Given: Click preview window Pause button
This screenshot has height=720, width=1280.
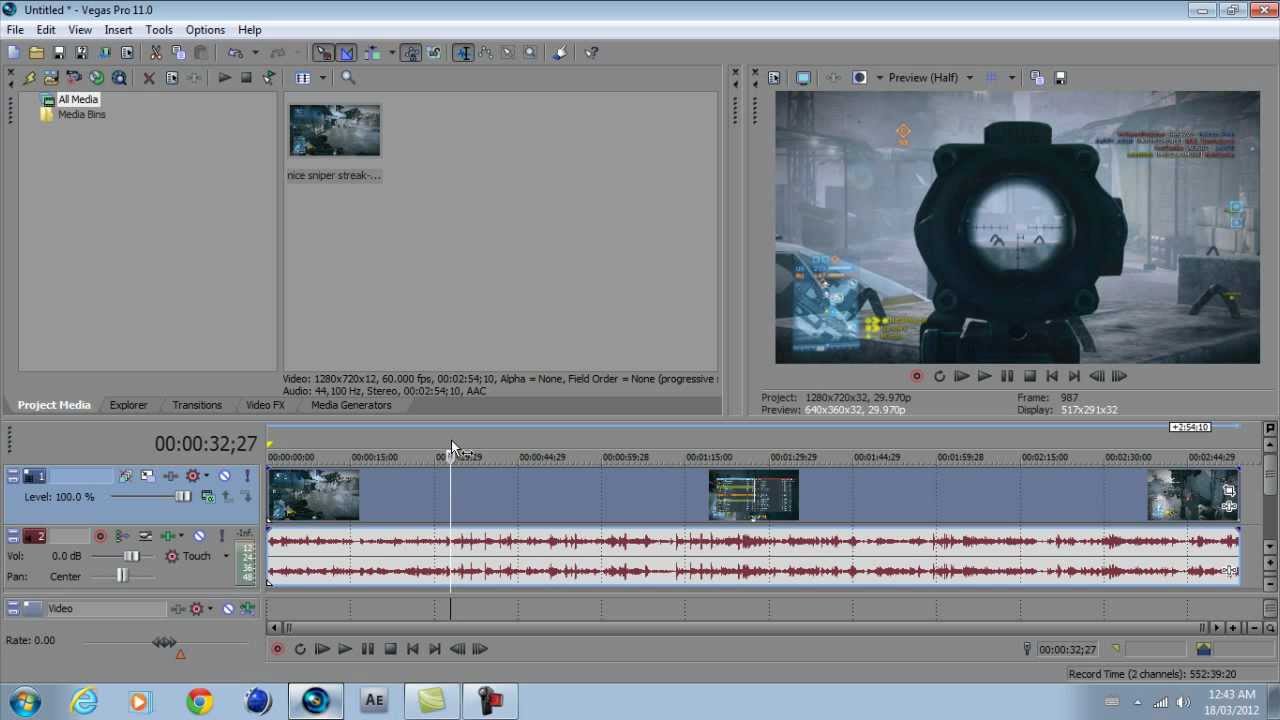Looking at the screenshot, I should coord(1007,376).
